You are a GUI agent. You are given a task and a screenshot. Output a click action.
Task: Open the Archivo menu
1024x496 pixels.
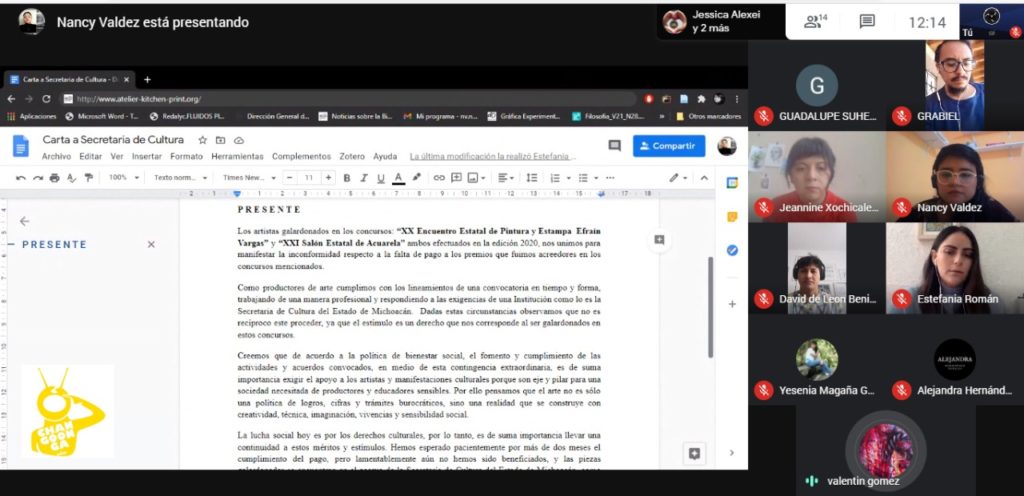pyautogui.click(x=56, y=157)
